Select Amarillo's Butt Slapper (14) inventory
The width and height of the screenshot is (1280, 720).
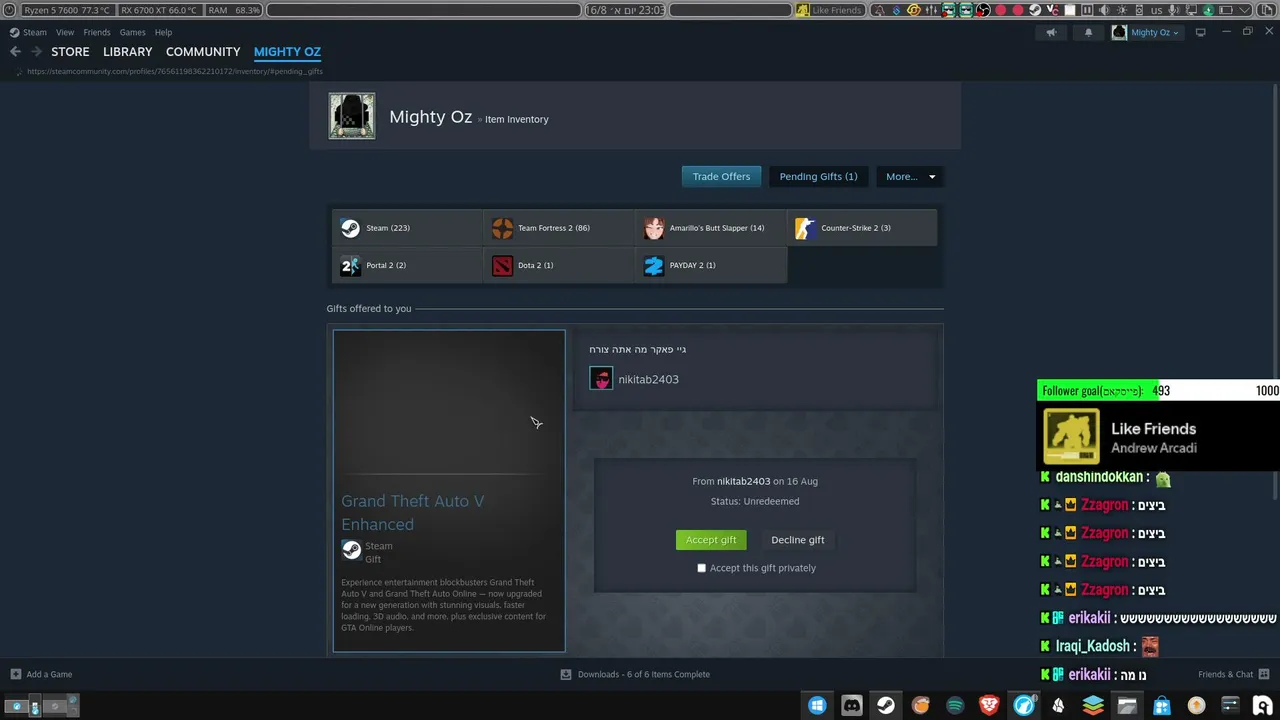pyautogui.click(x=711, y=228)
